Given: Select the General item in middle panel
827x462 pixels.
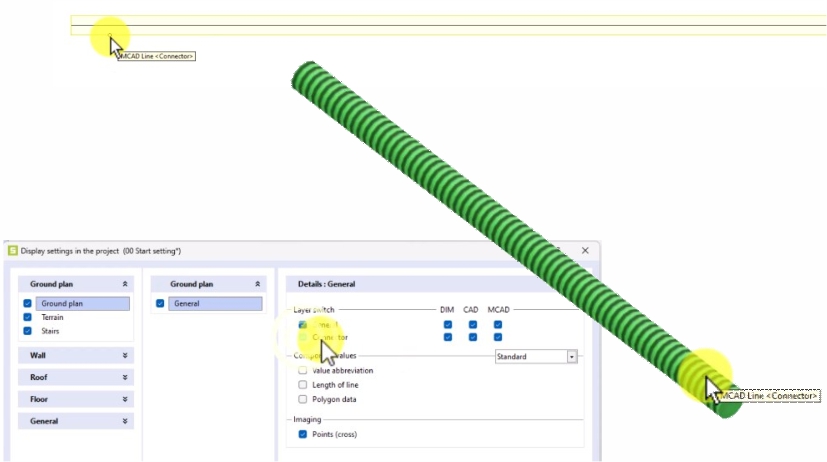Looking at the screenshot, I should (x=215, y=303).
